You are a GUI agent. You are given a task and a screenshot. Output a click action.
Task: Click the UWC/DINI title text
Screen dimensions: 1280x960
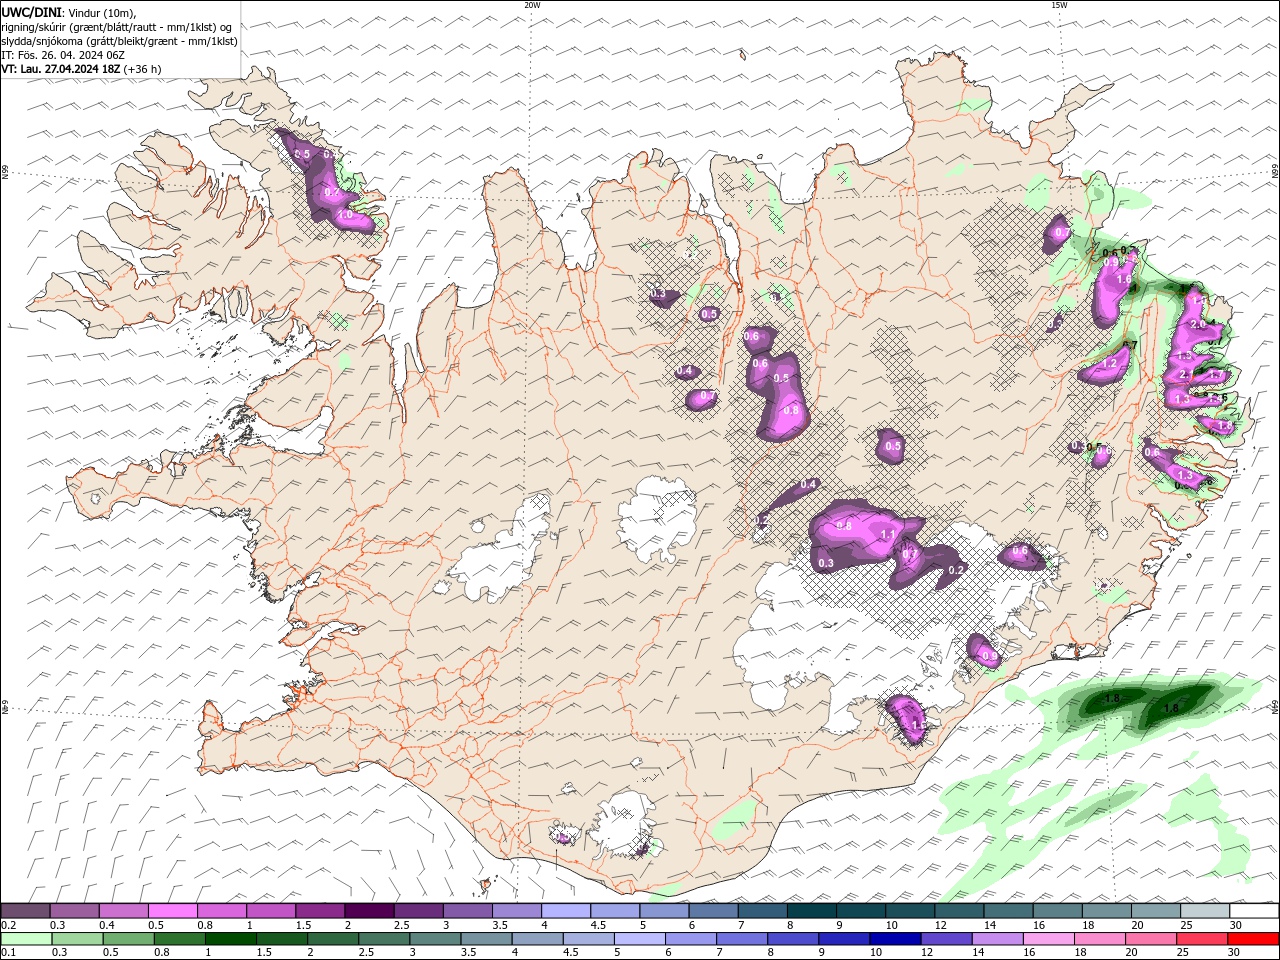[31, 12]
